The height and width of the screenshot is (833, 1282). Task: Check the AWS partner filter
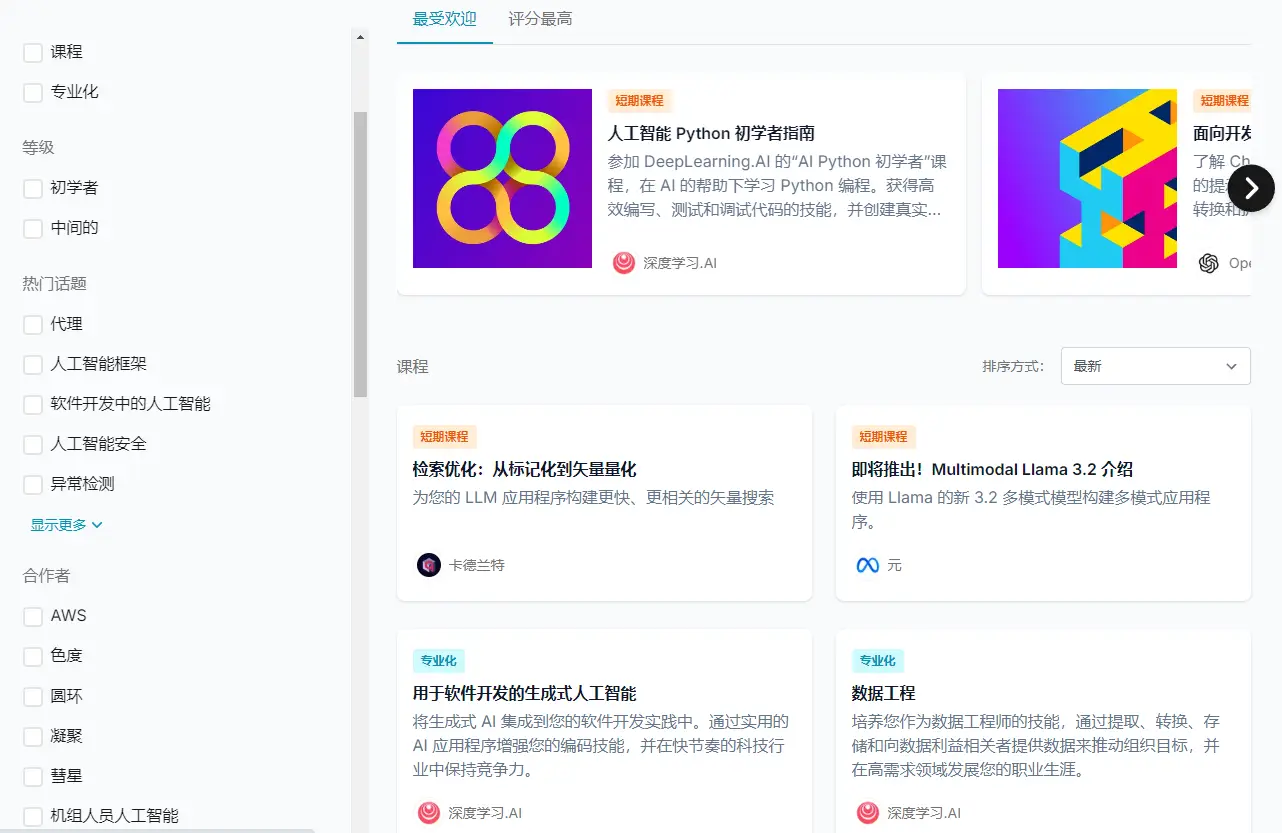click(33, 616)
